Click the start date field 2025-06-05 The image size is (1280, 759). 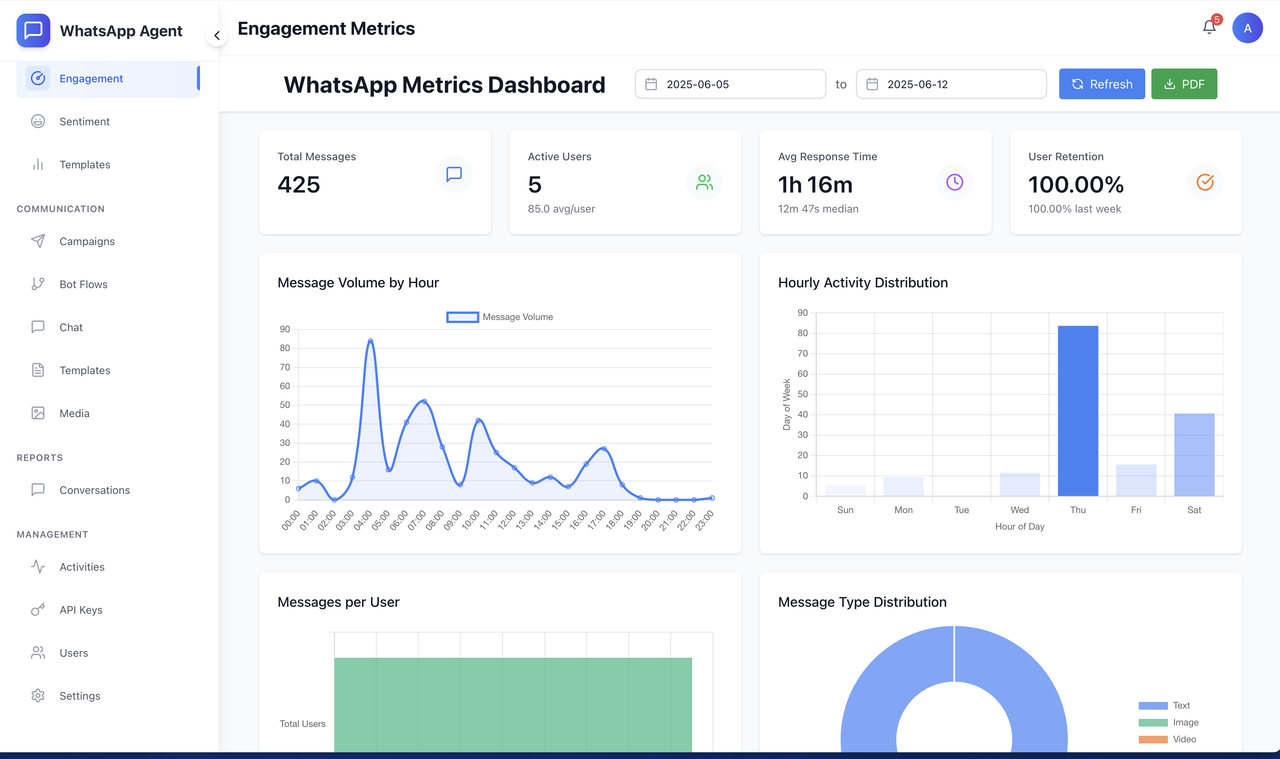tap(730, 84)
